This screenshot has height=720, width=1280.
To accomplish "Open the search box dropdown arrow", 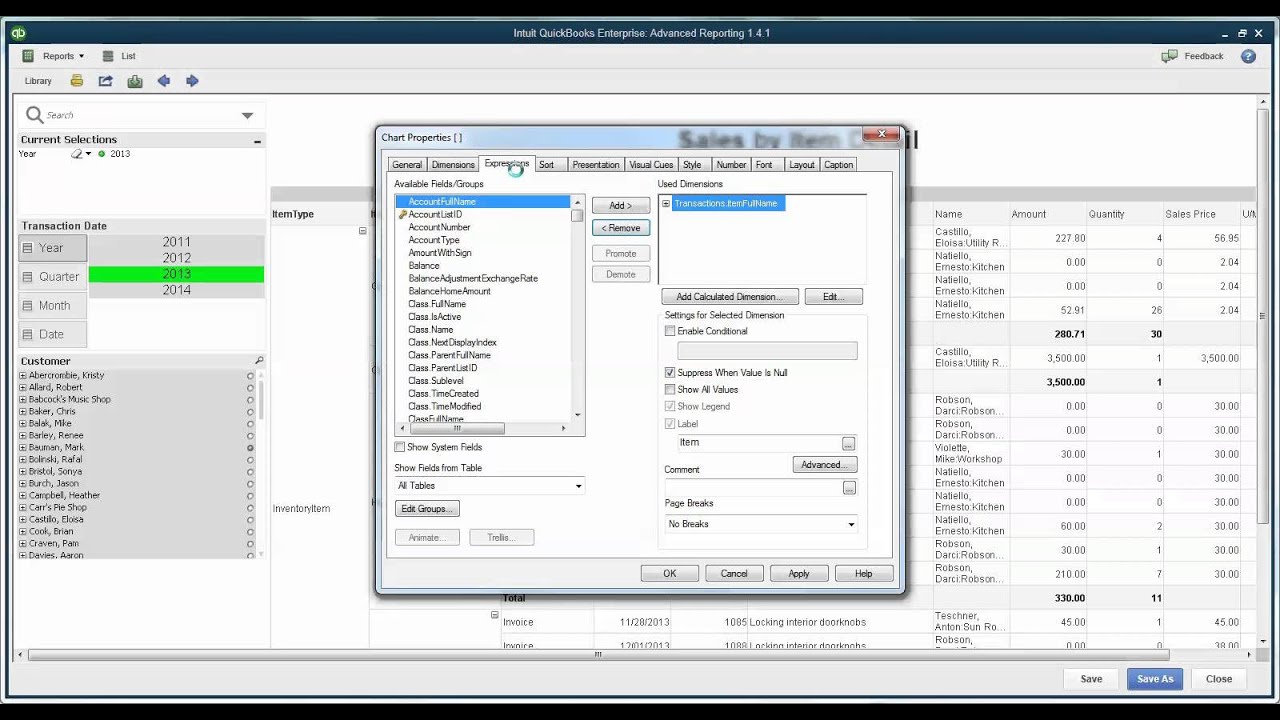I will (x=247, y=116).
